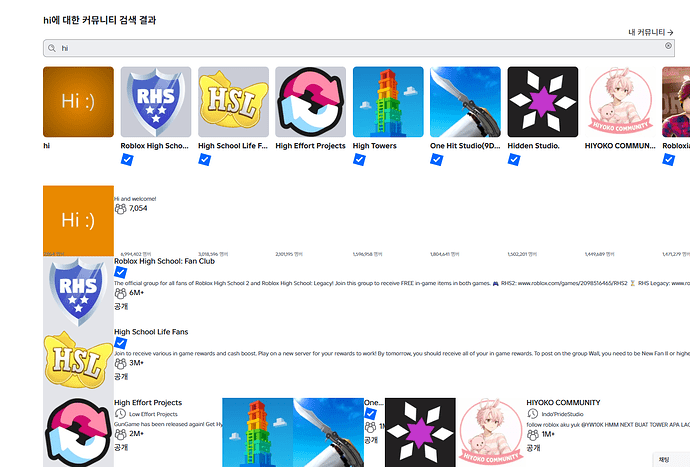Click the 'hi' card title text

(46, 146)
